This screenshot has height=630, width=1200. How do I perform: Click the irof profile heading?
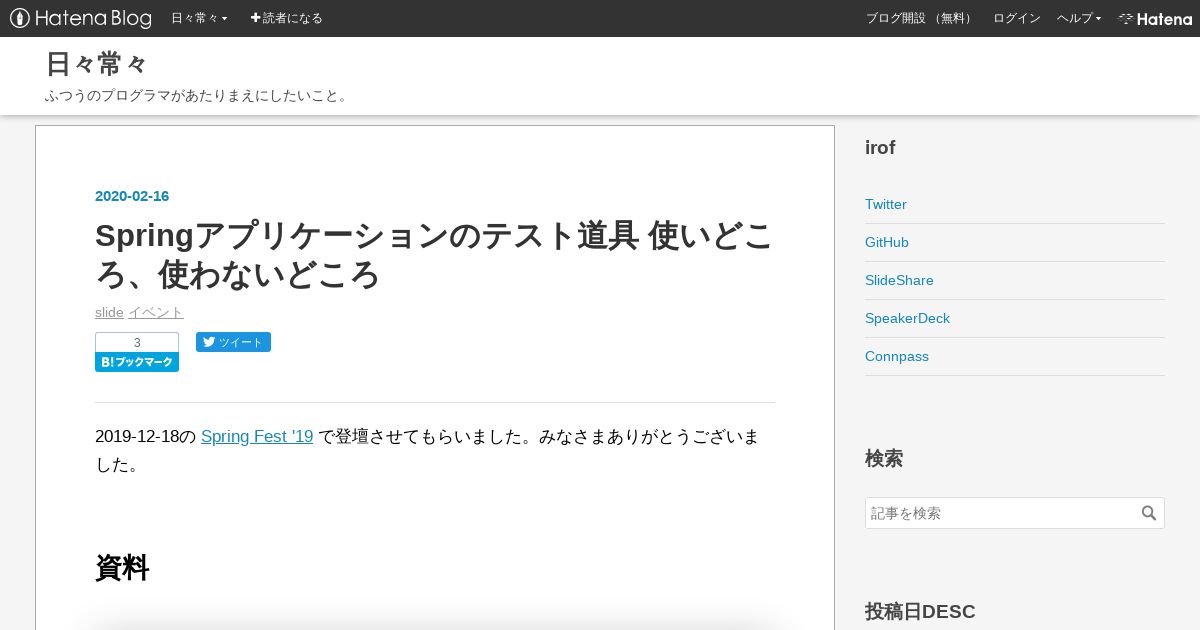pyautogui.click(x=880, y=148)
